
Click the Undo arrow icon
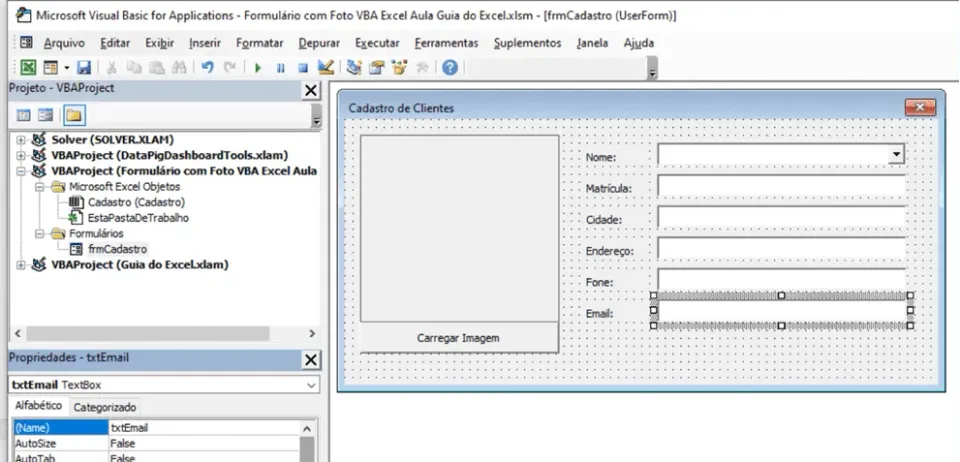(x=208, y=67)
